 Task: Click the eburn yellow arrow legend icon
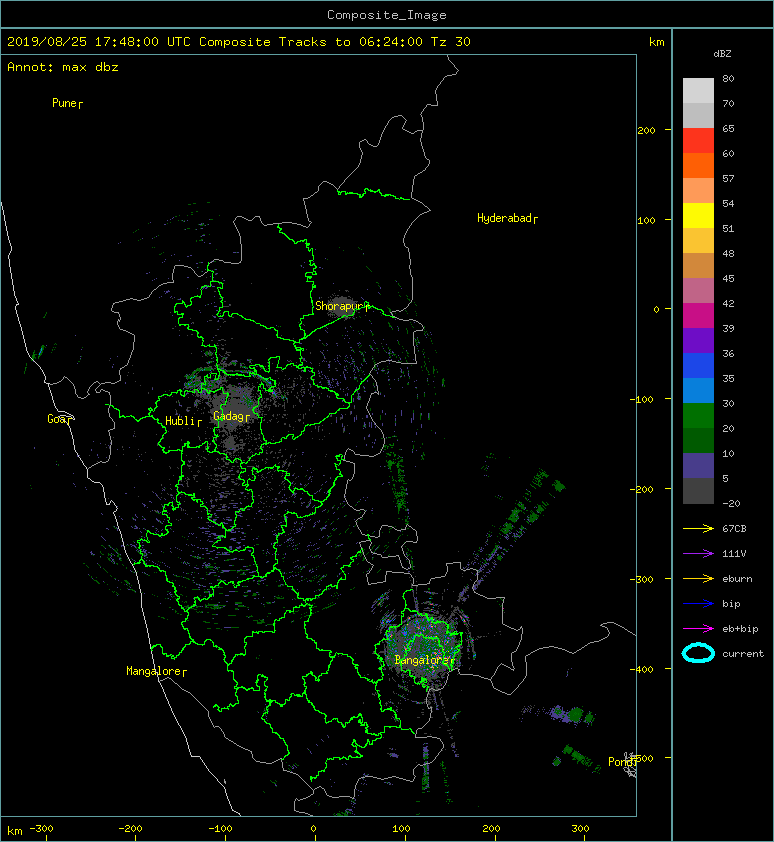(x=698, y=579)
